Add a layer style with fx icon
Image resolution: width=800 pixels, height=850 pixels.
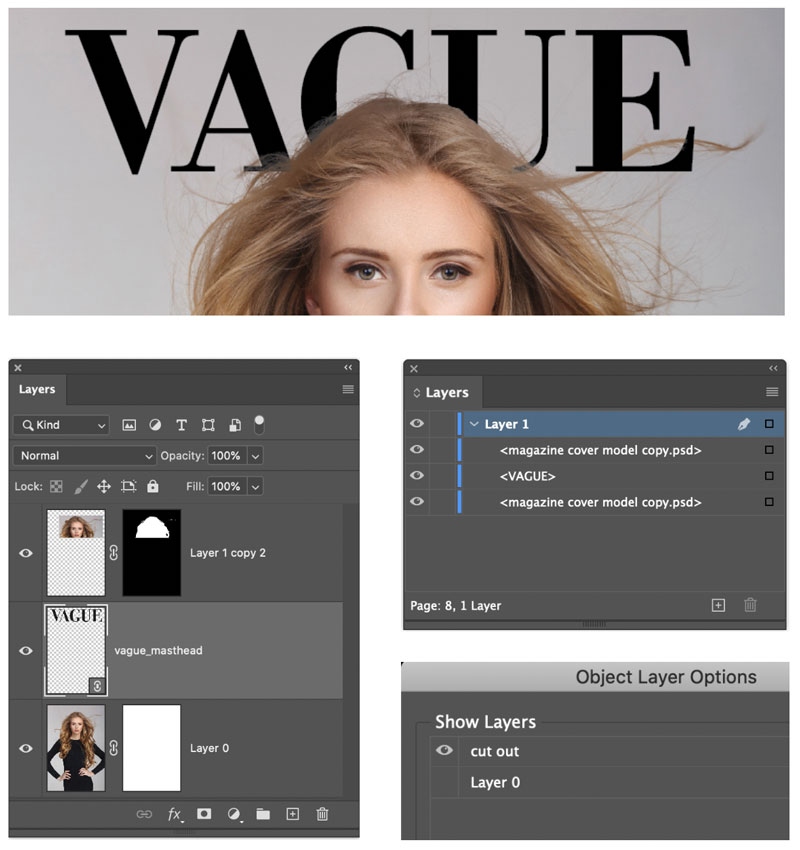[175, 814]
